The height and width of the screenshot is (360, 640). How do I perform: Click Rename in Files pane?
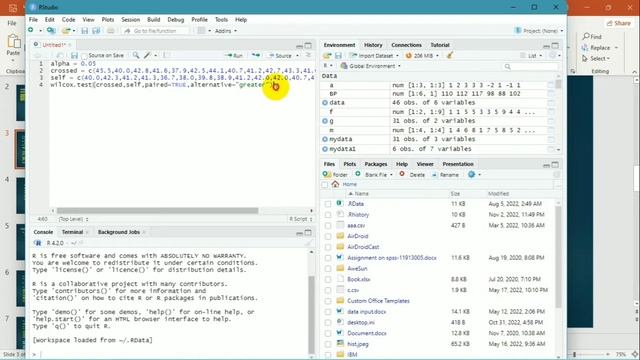coord(445,175)
